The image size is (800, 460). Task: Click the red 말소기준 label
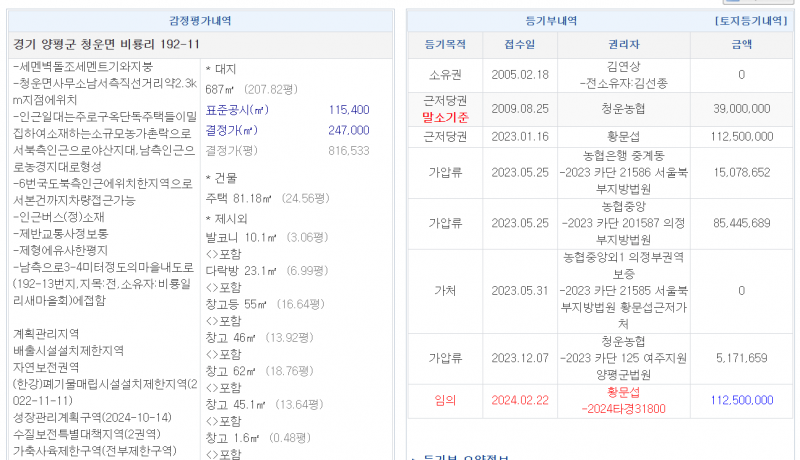(x=445, y=117)
